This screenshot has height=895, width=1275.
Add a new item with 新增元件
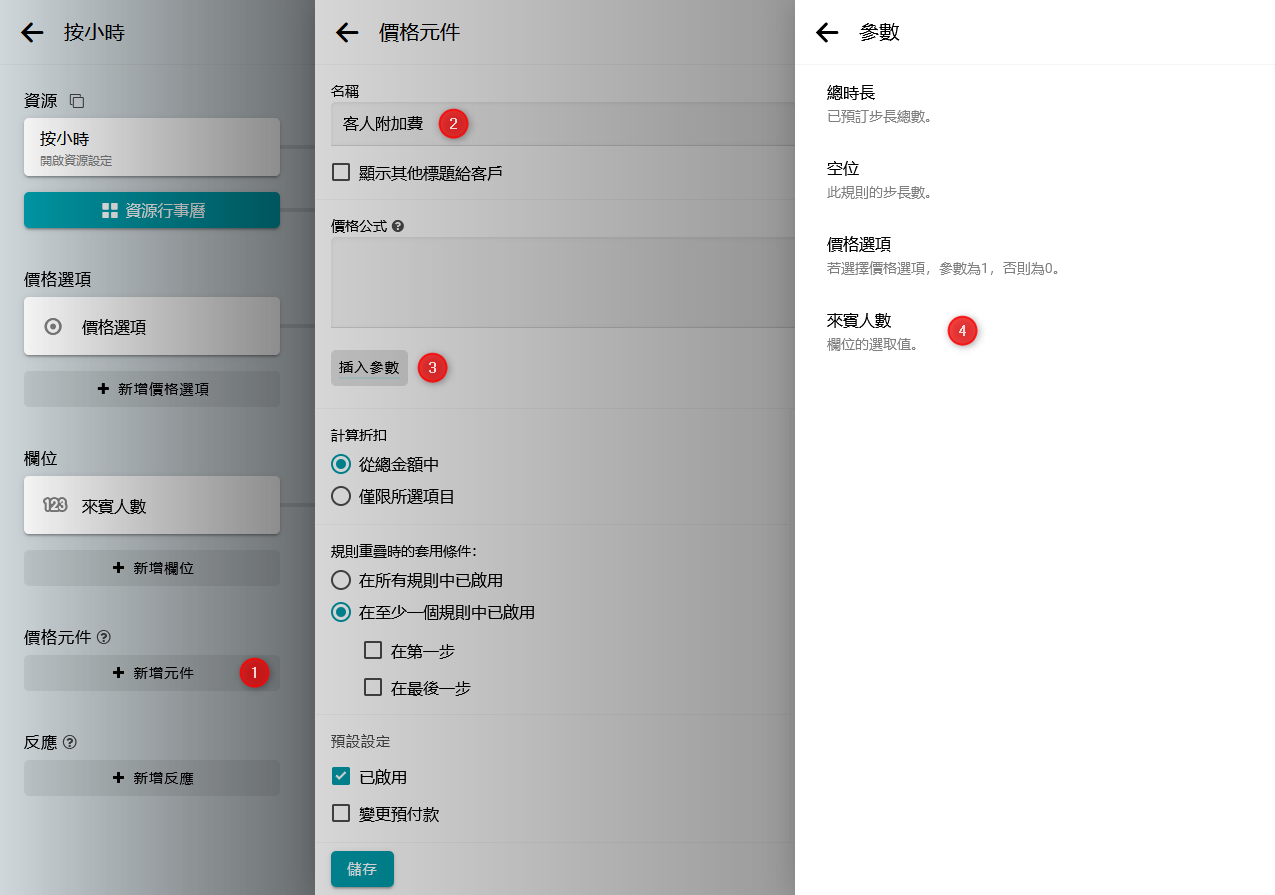pos(152,673)
